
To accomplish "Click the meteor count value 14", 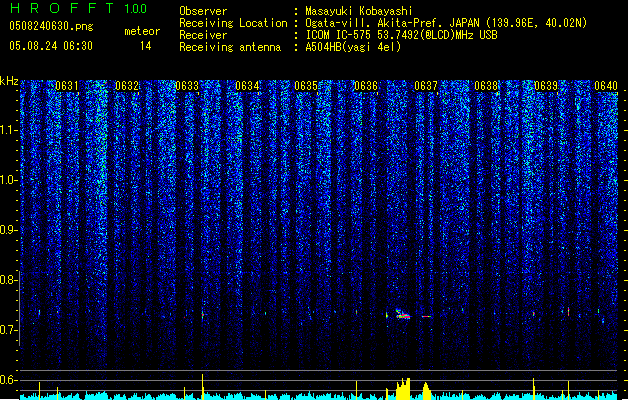I will 146,46.
